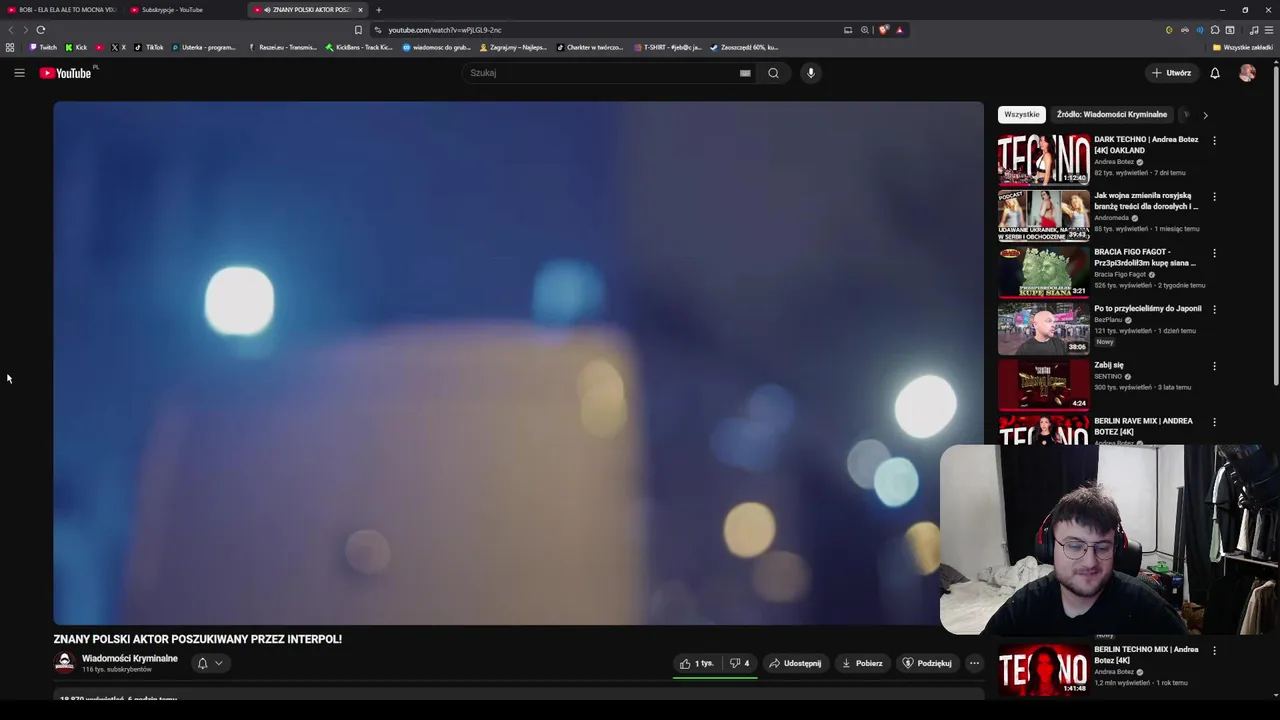
Task: Open options for BERLIN RAVE MIX video
Action: point(1214,422)
